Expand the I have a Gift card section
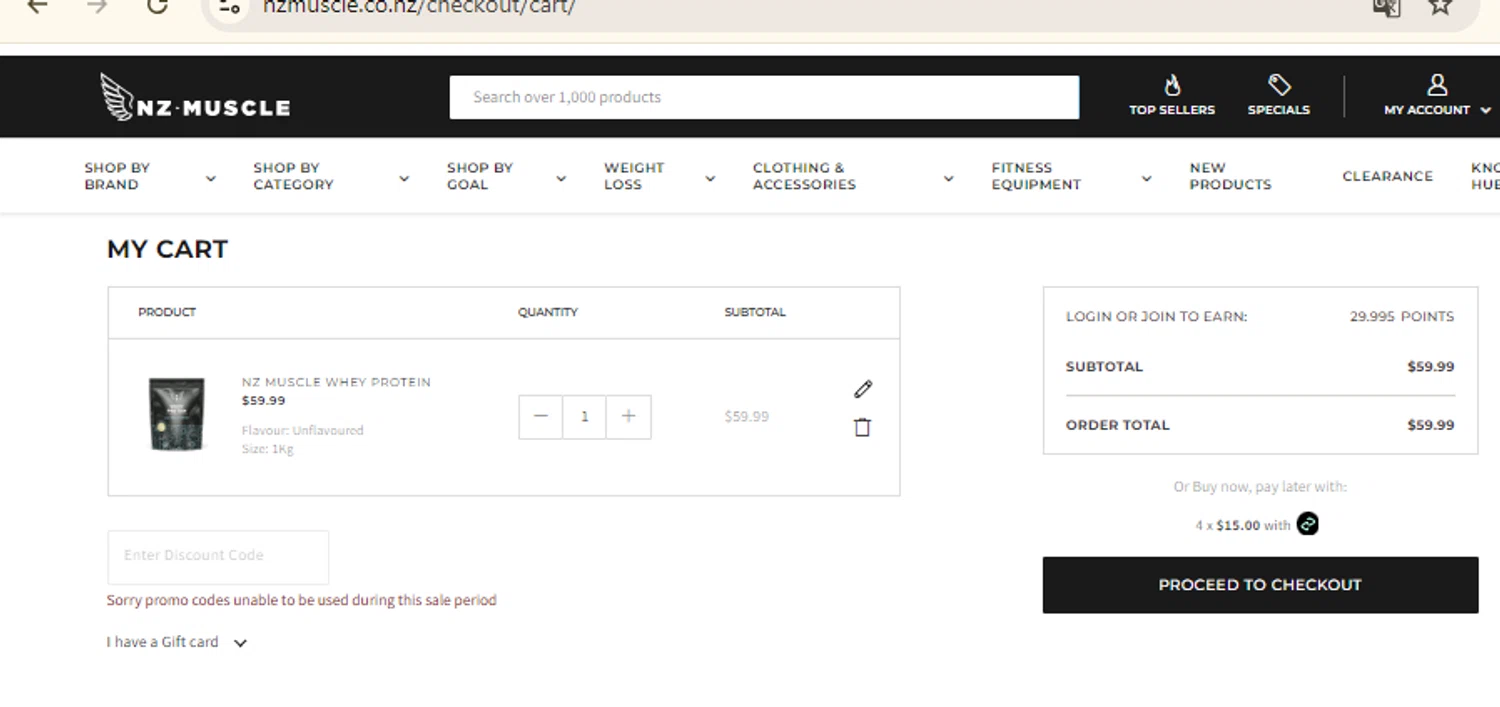This screenshot has height=707, width=1500. coord(177,642)
